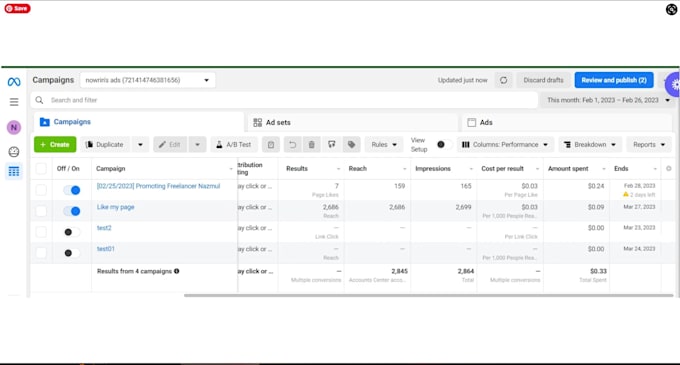Screen dimensions: 680x365
Task: Check the test2 row checkbox
Action: point(41,232)
